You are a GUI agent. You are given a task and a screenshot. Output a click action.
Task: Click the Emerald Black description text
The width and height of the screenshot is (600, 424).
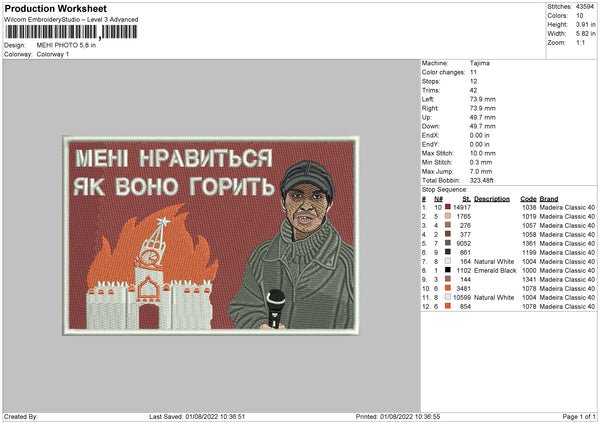pyautogui.click(x=495, y=271)
